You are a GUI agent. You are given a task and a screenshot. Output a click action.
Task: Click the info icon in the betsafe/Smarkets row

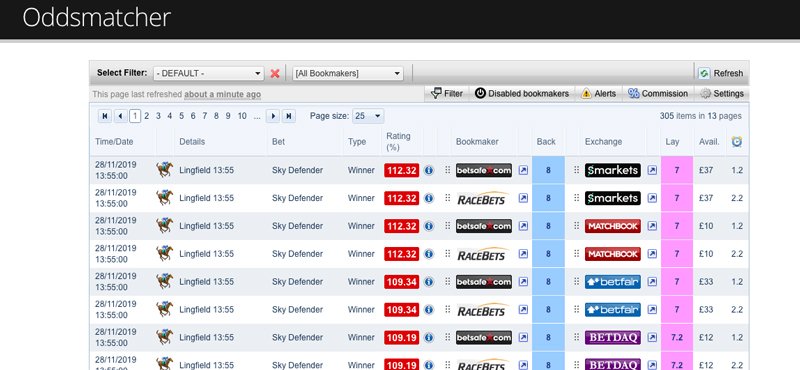(429, 170)
